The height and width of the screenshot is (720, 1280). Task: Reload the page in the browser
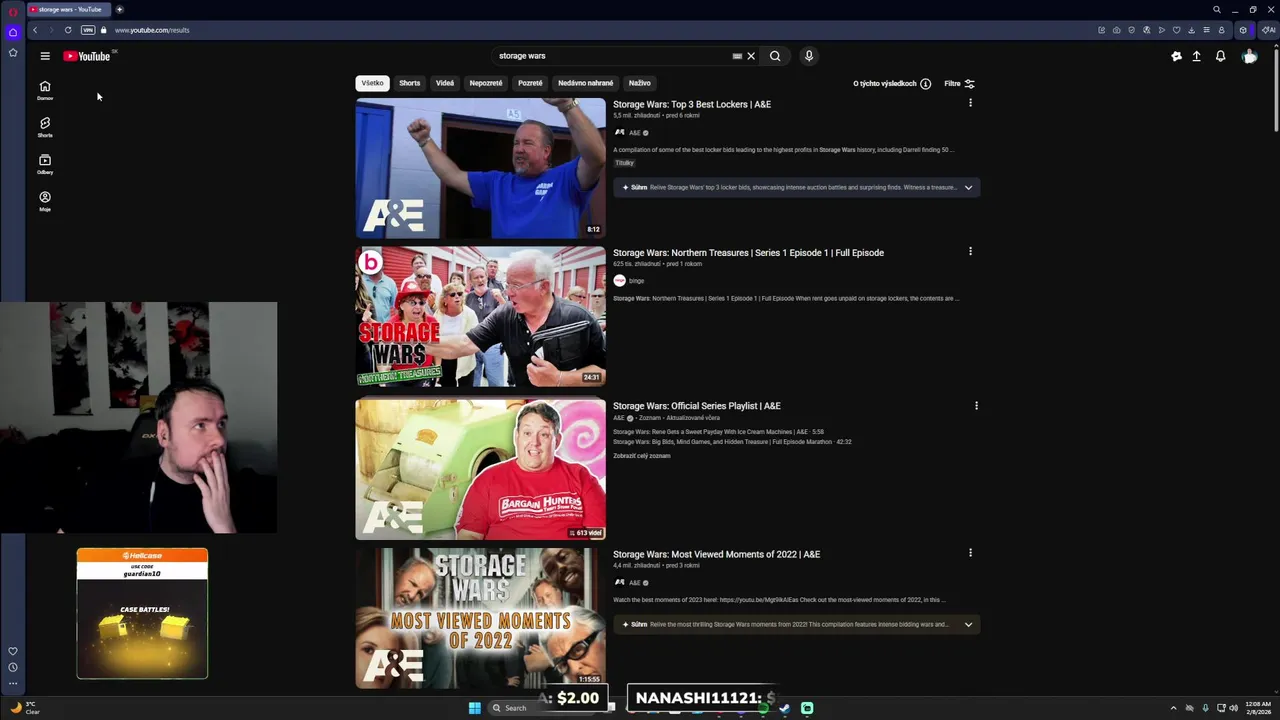[68, 30]
